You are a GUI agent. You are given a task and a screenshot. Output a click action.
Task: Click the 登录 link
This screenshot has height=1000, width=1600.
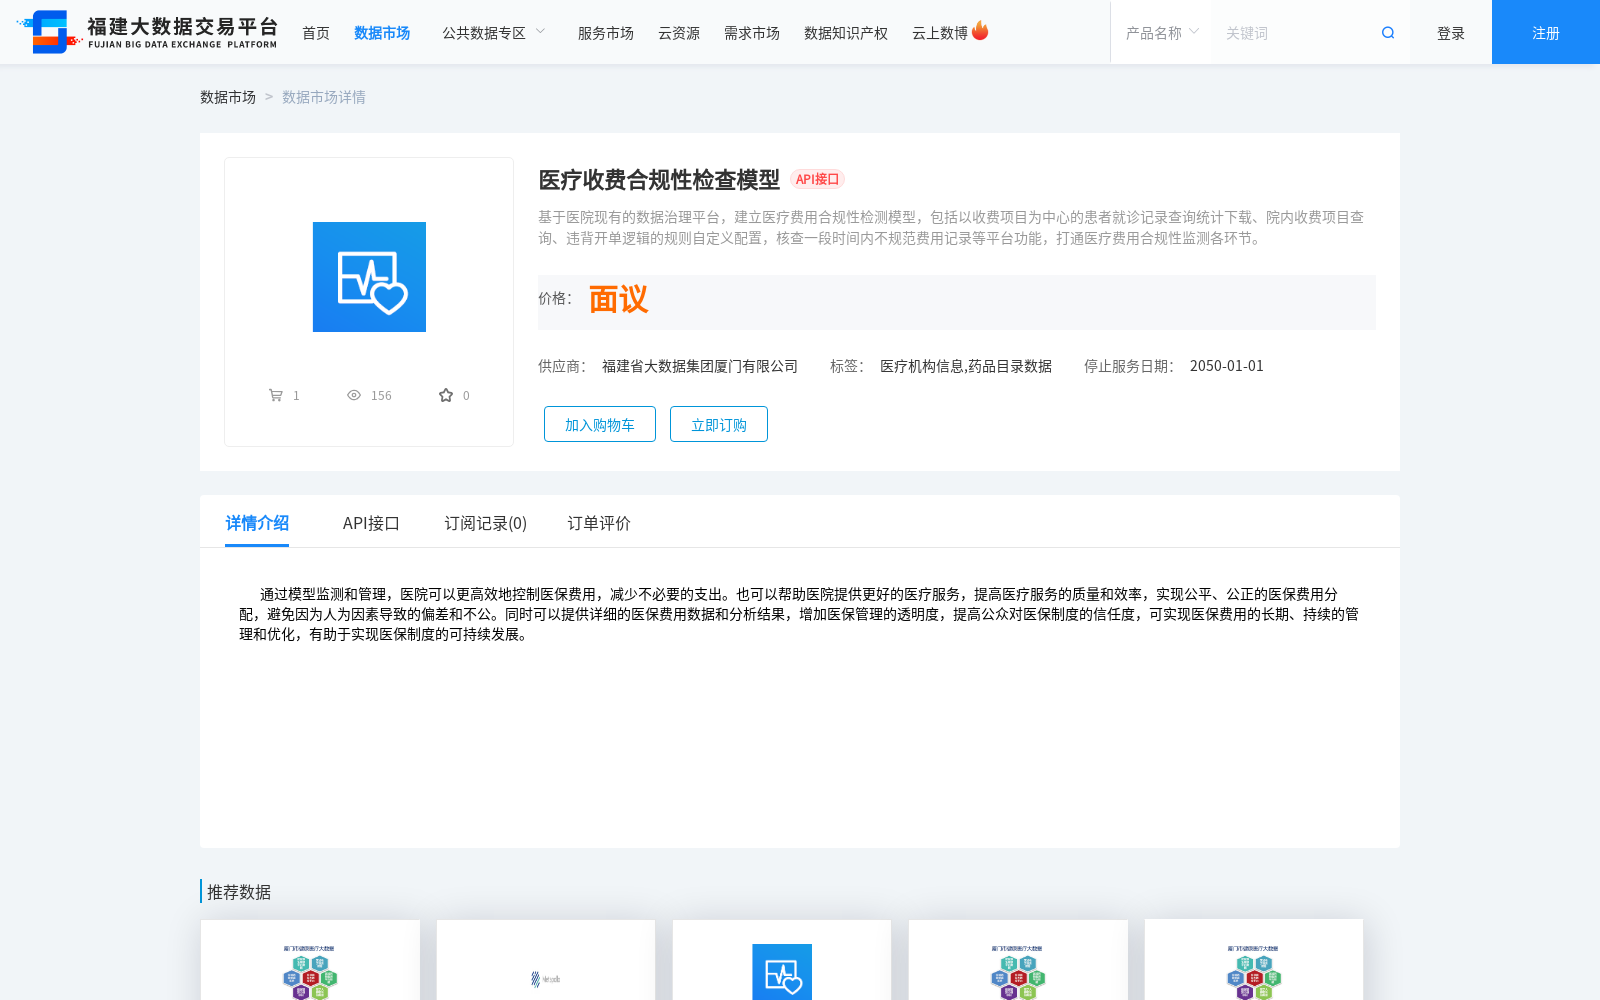click(1451, 33)
